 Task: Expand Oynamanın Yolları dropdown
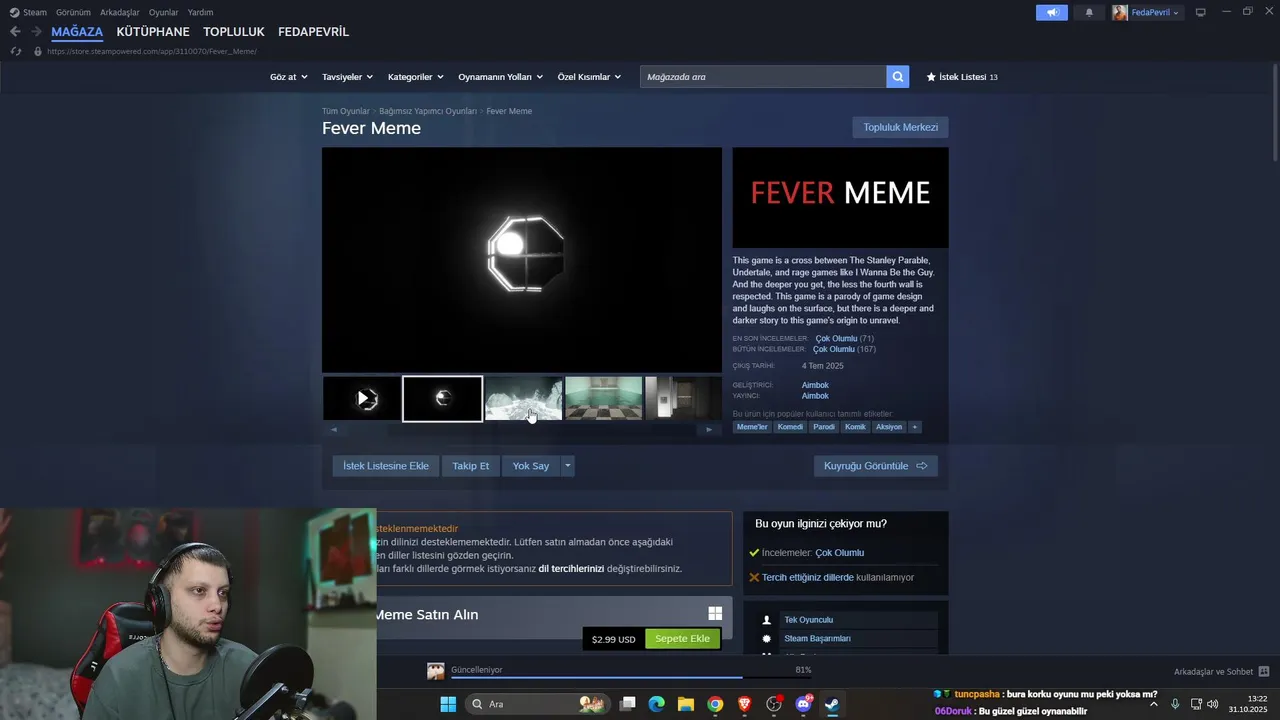tap(500, 77)
